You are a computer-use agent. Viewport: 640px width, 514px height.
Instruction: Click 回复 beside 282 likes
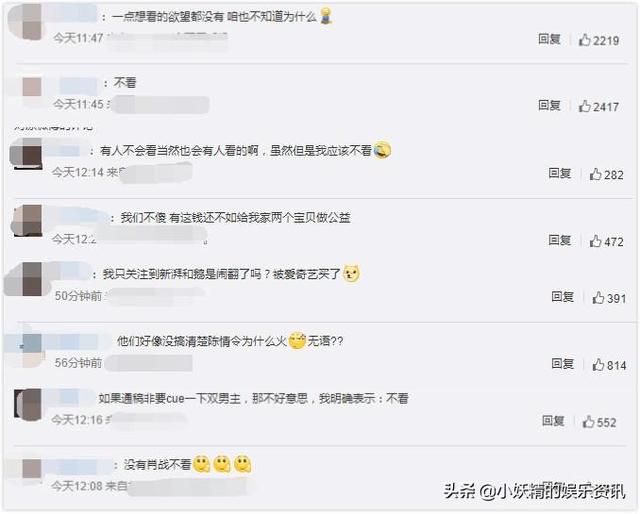[x=560, y=174]
